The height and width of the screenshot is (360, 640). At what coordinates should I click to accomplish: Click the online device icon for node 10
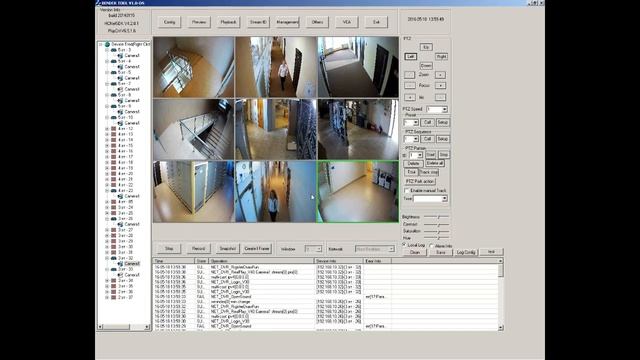[114, 118]
